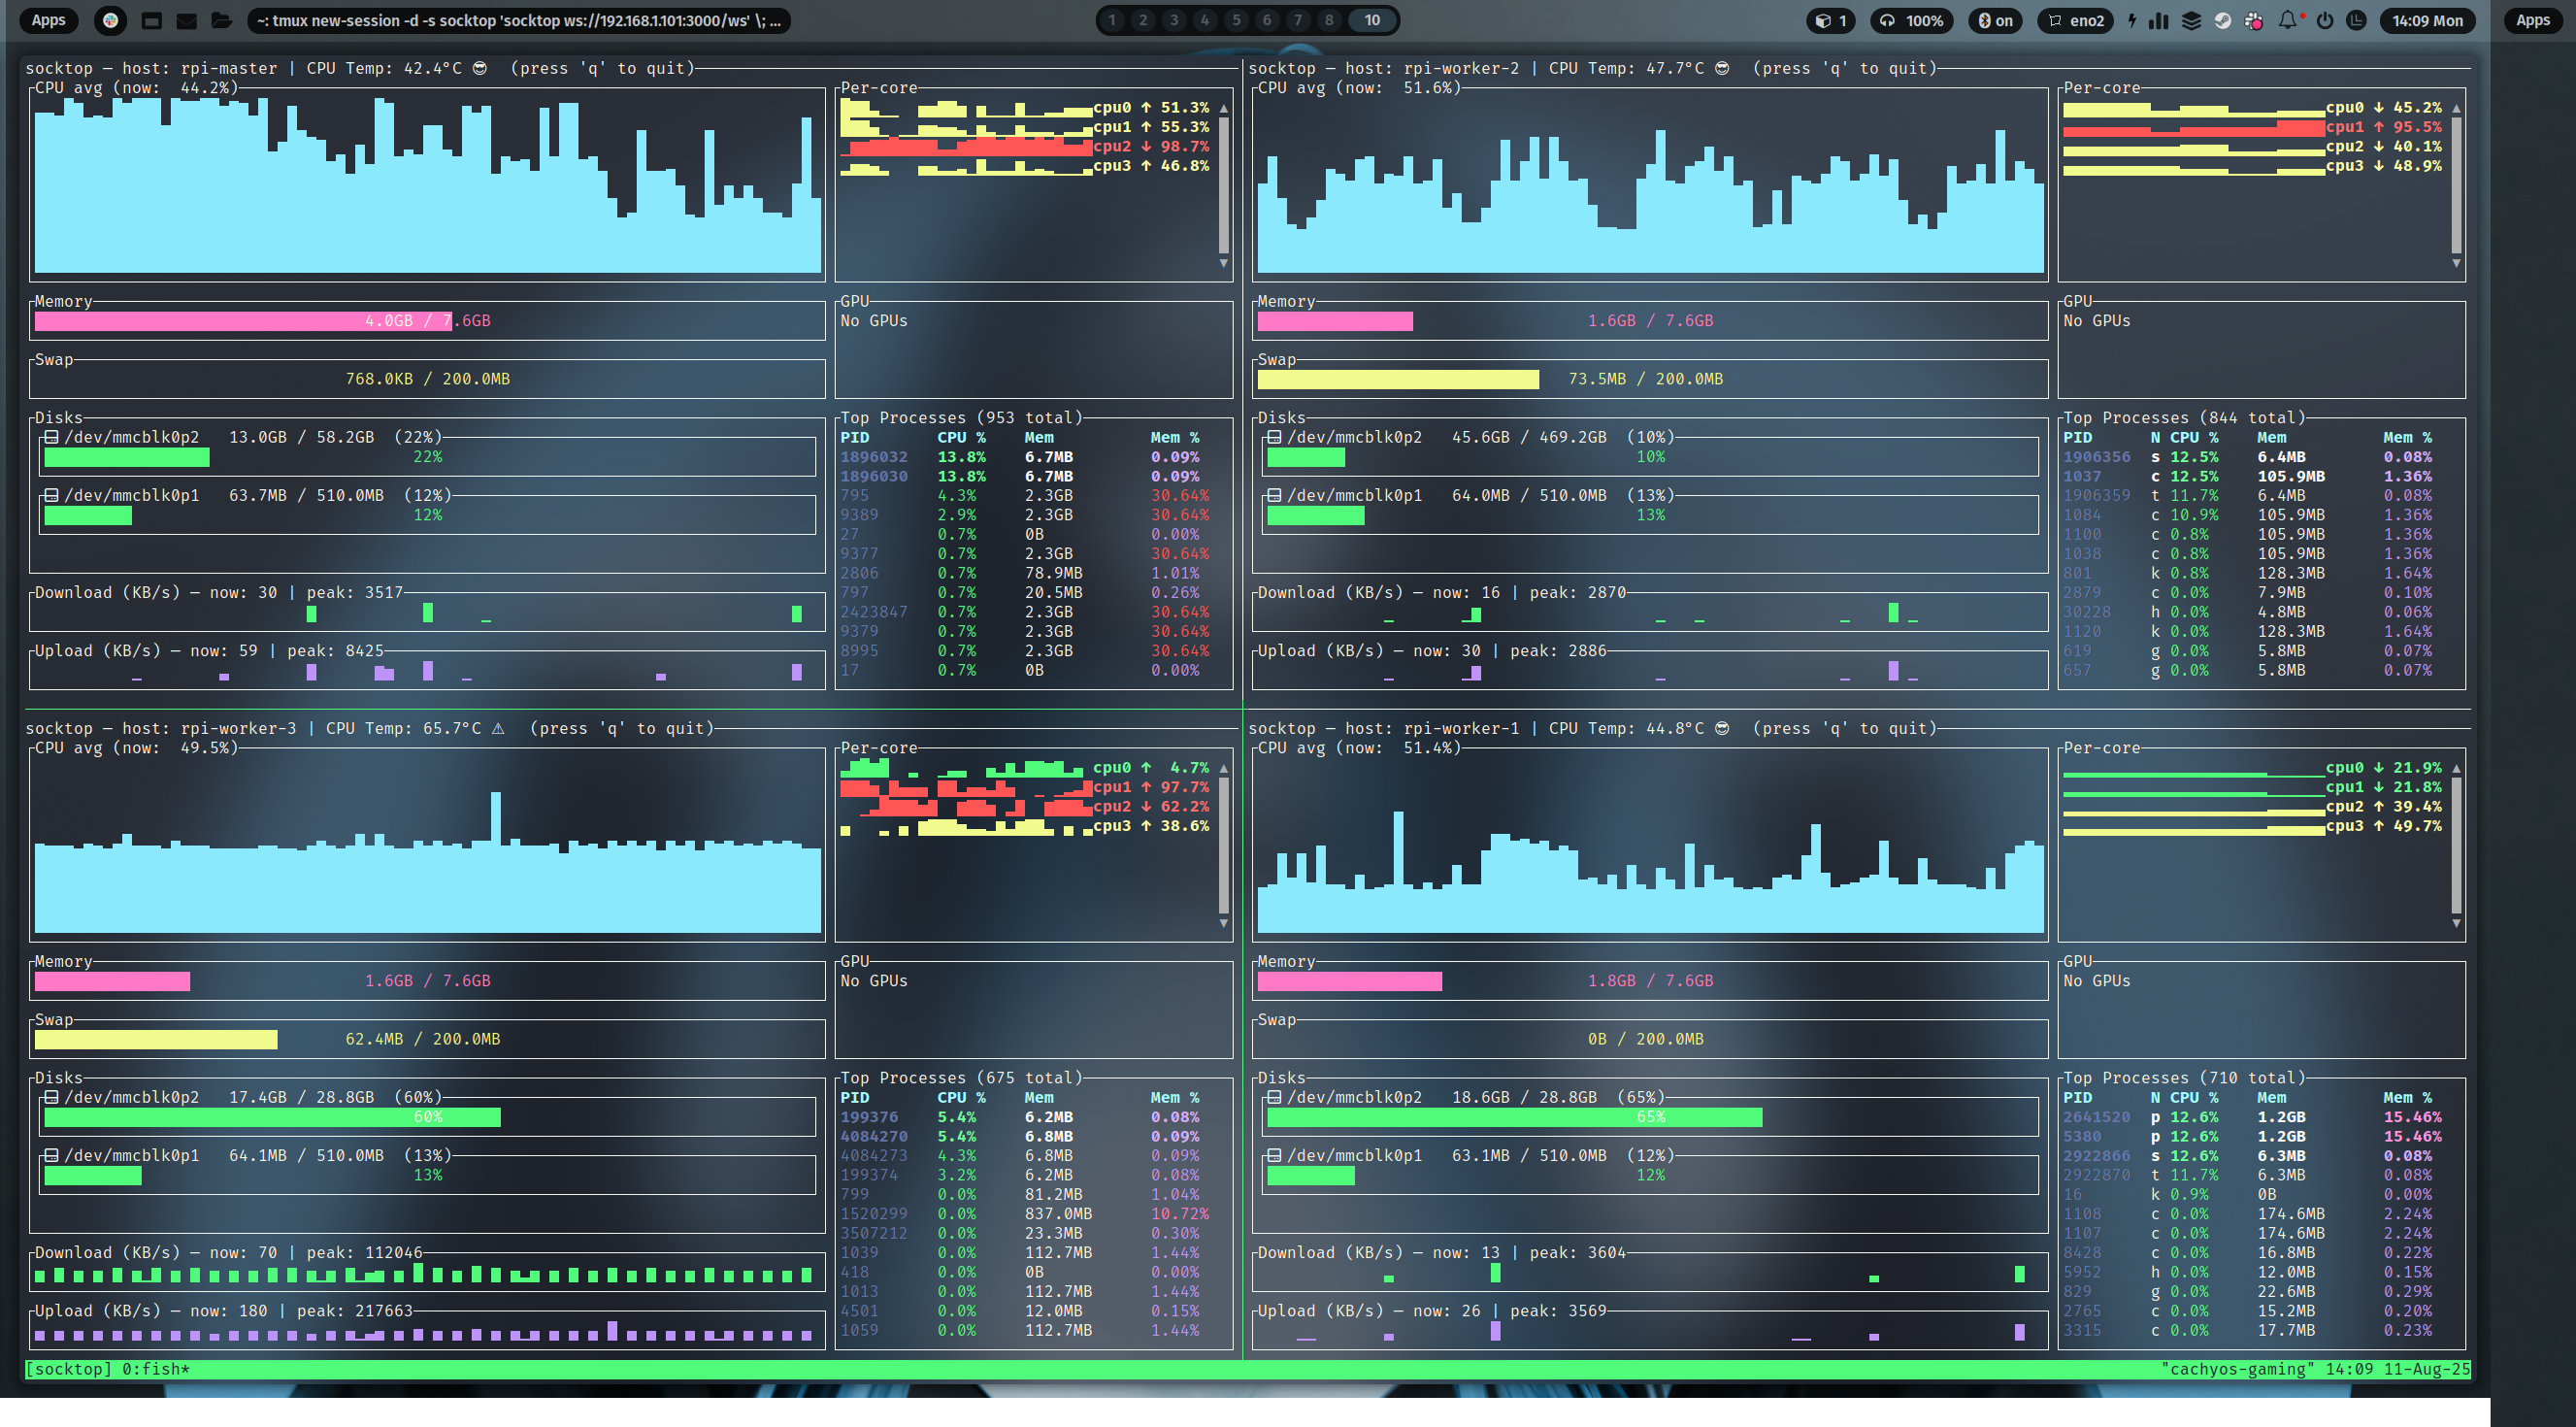The width and height of the screenshot is (2576, 1427).
Task: Click the power button icon
Action: coord(2325,20)
